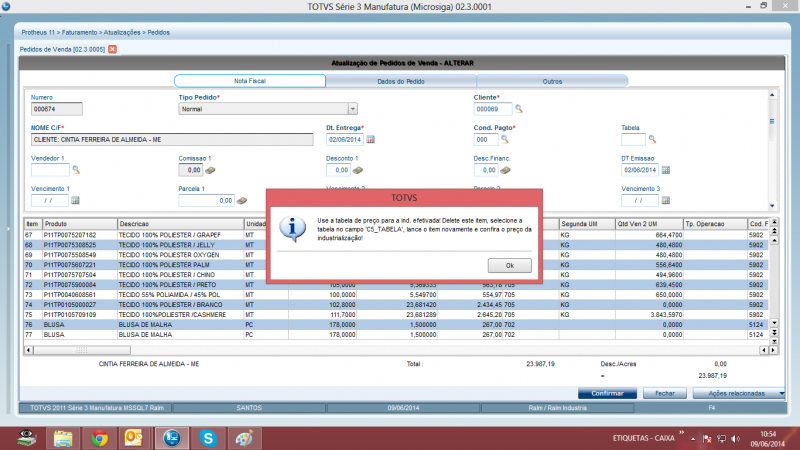
Task: Click the Produto column header
Action: [x=80, y=224]
